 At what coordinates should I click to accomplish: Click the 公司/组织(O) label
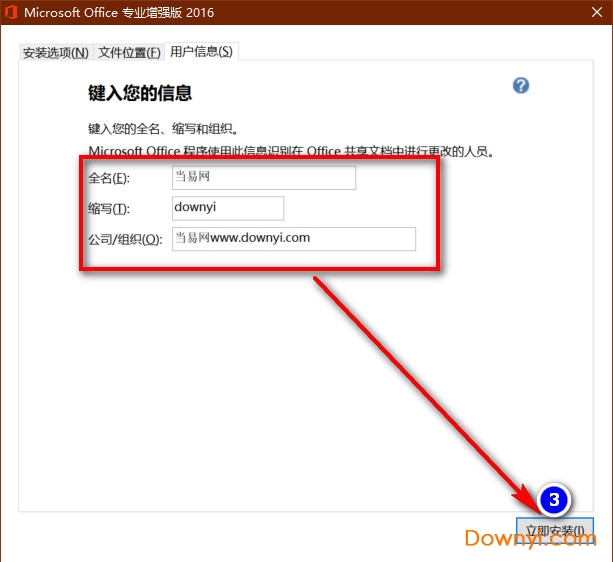tap(125, 238)
